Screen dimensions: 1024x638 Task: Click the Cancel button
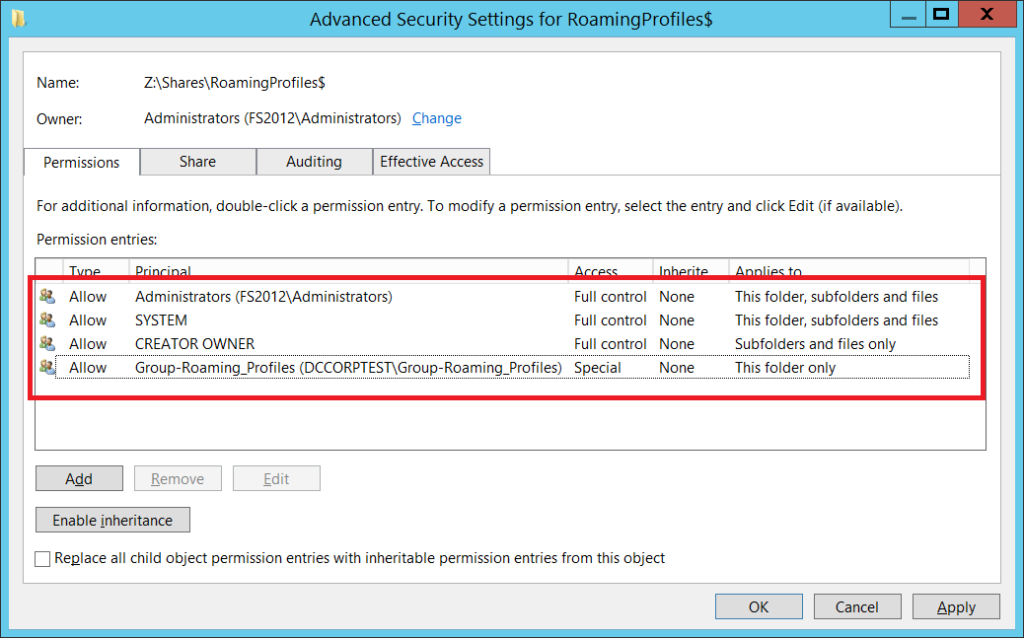tap(857, 606)
